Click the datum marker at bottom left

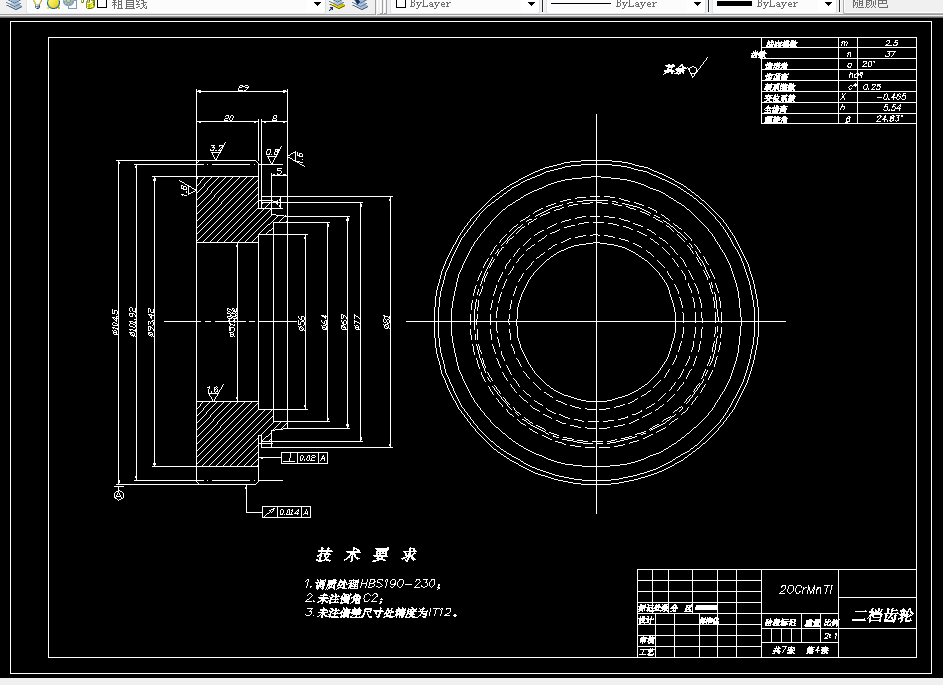[119, 495]
